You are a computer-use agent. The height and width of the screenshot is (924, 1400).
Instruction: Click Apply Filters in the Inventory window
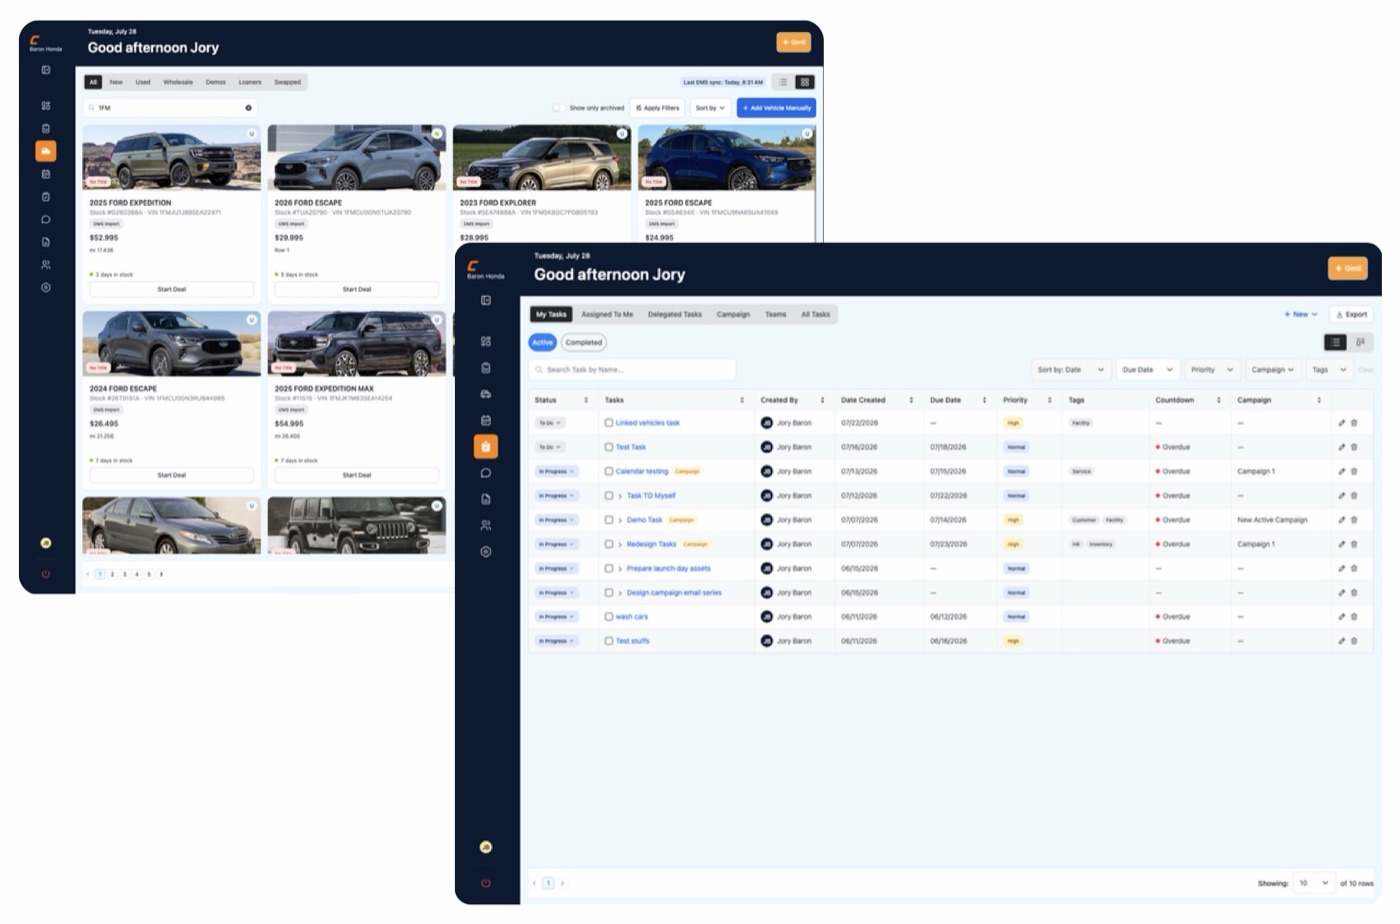point(657,108)
